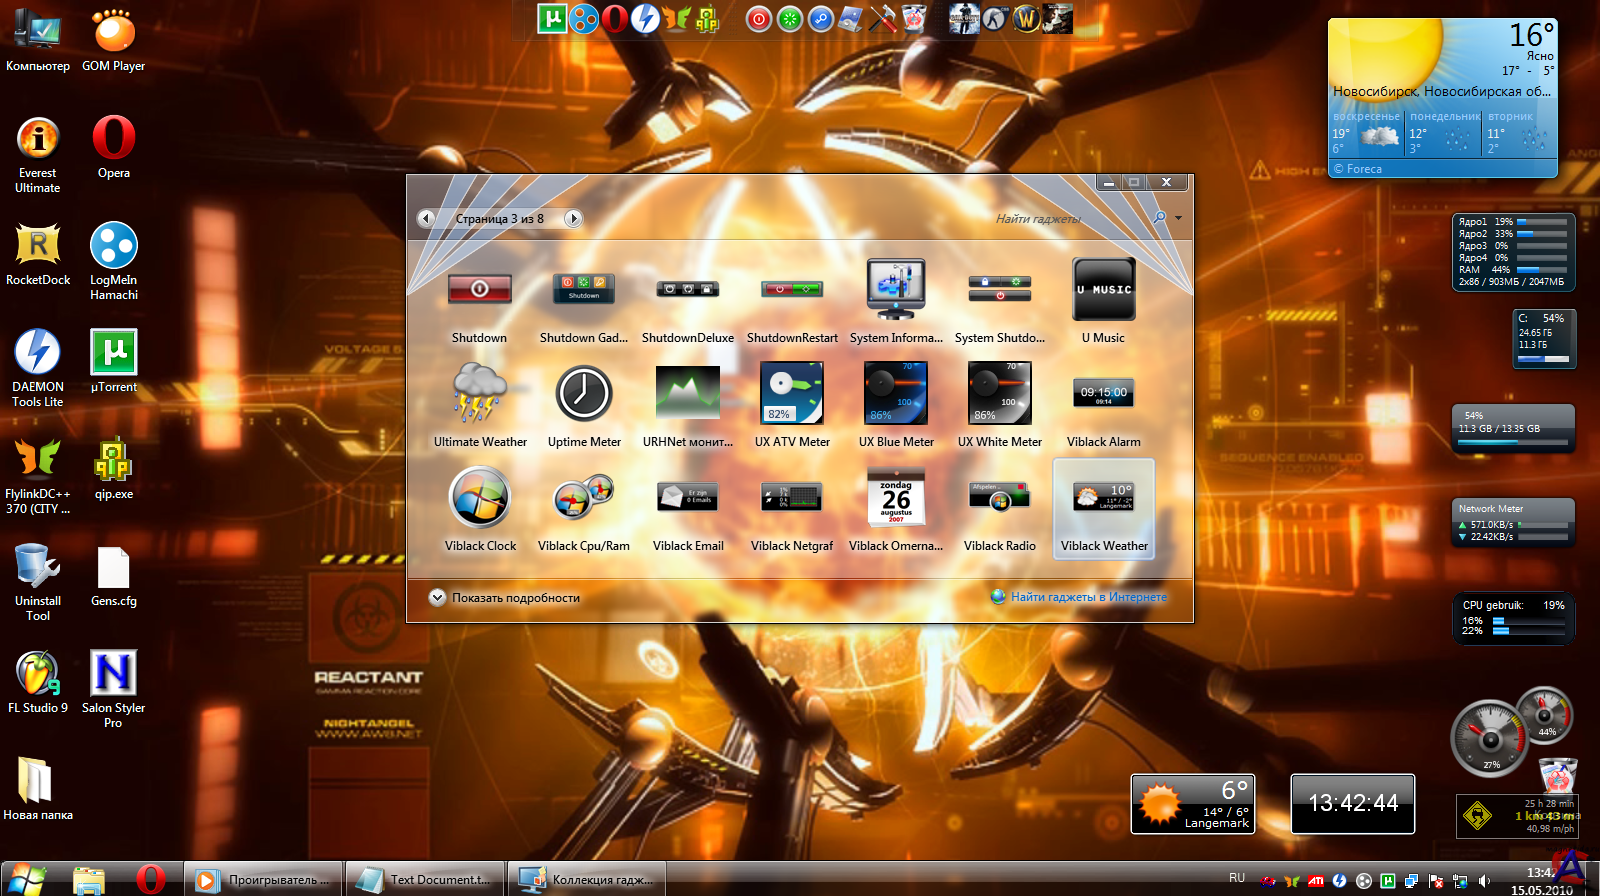Select the UX Blue Meter gadget
The height and width of the screenshot is (896, 1600).
[x=896, y=393]
